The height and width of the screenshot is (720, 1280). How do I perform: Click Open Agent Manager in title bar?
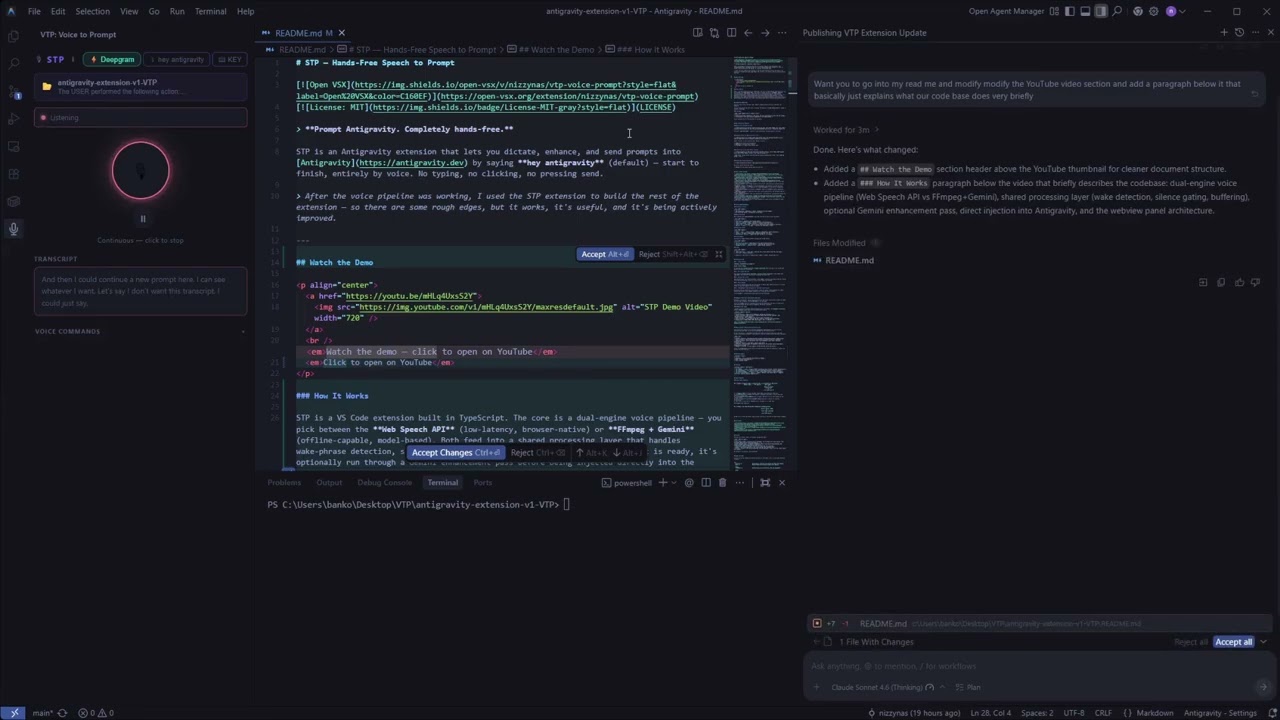point(1006,11)
